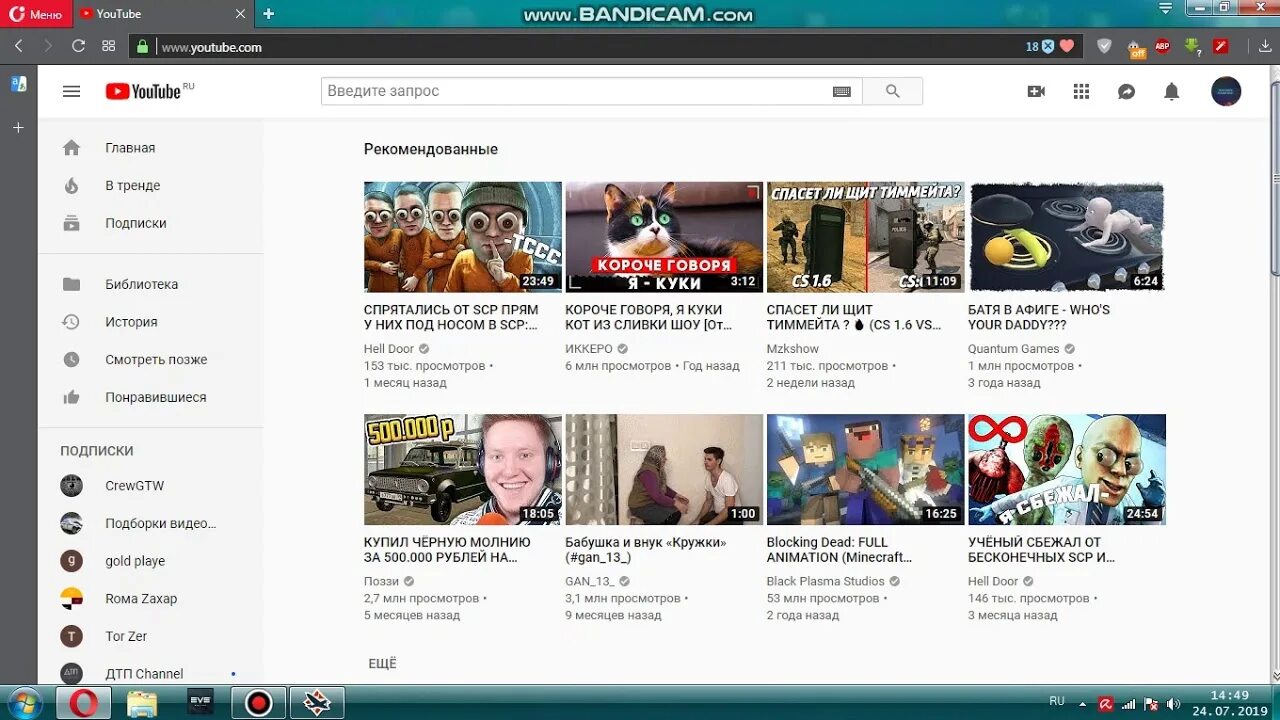Open Who's Your Daddy video thumbnail

click(1066, 237)
